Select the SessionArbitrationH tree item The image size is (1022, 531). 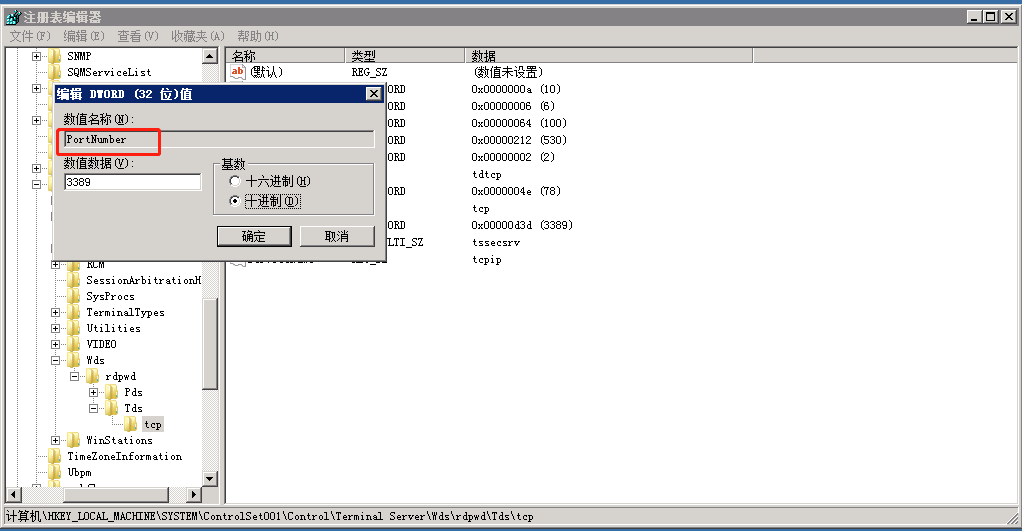(x=143, y=280)
